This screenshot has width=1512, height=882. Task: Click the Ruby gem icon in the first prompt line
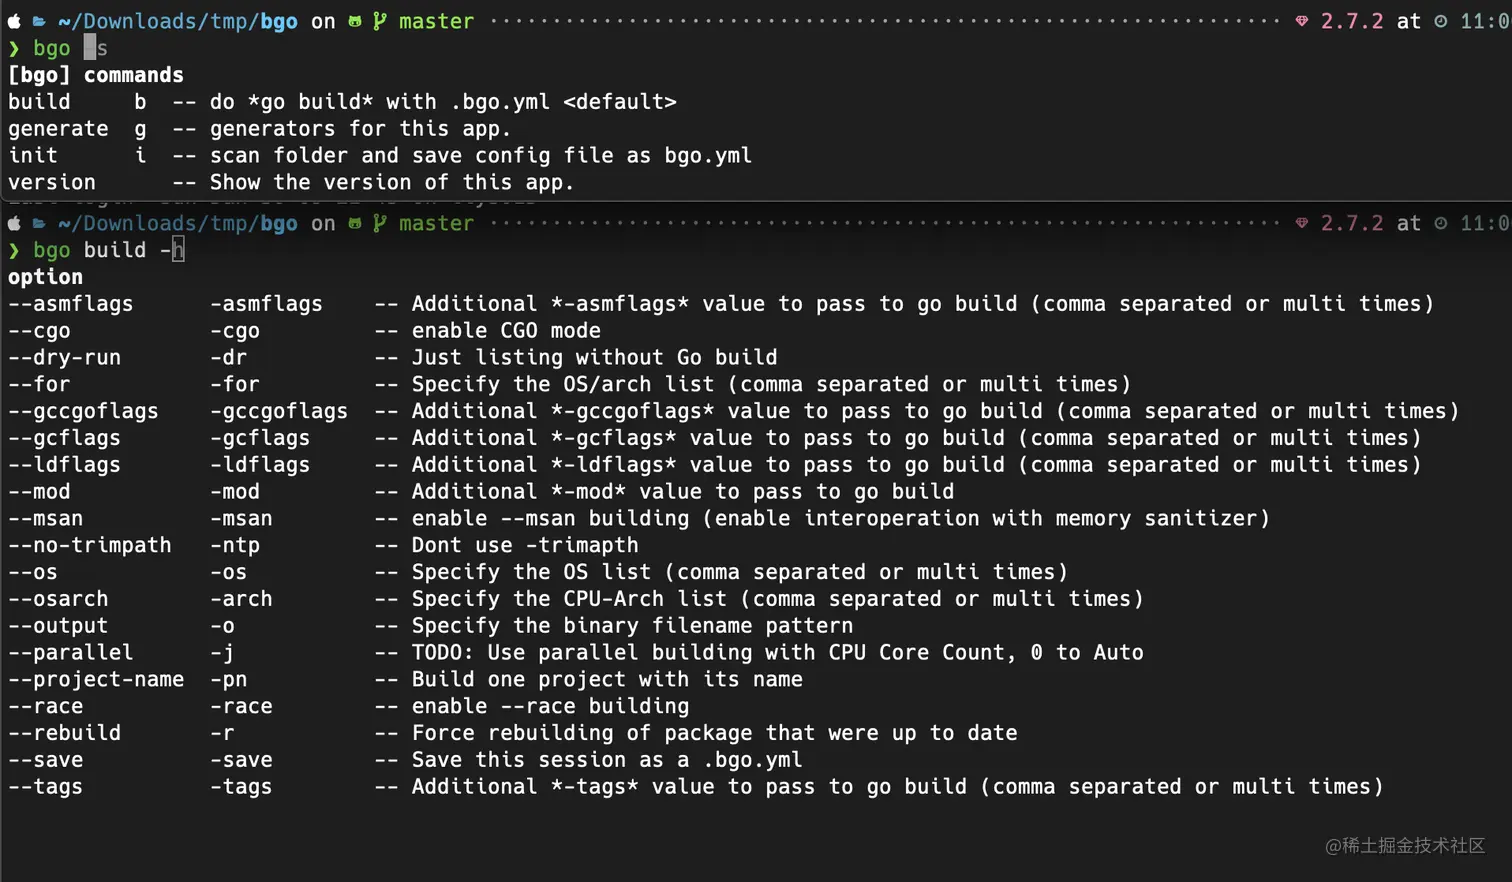click(1302, 21)
